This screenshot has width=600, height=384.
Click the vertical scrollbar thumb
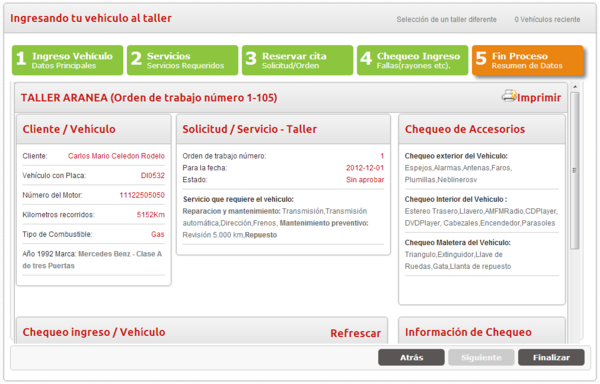(575, 171)
